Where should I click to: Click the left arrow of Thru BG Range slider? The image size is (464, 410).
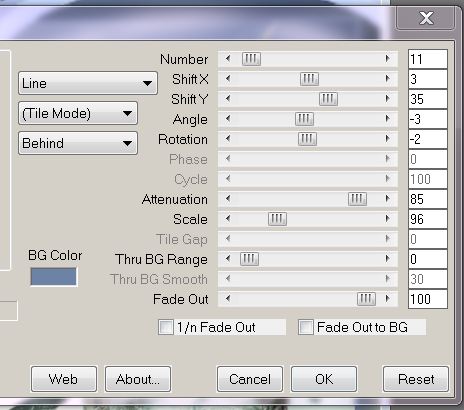point(228,259)
